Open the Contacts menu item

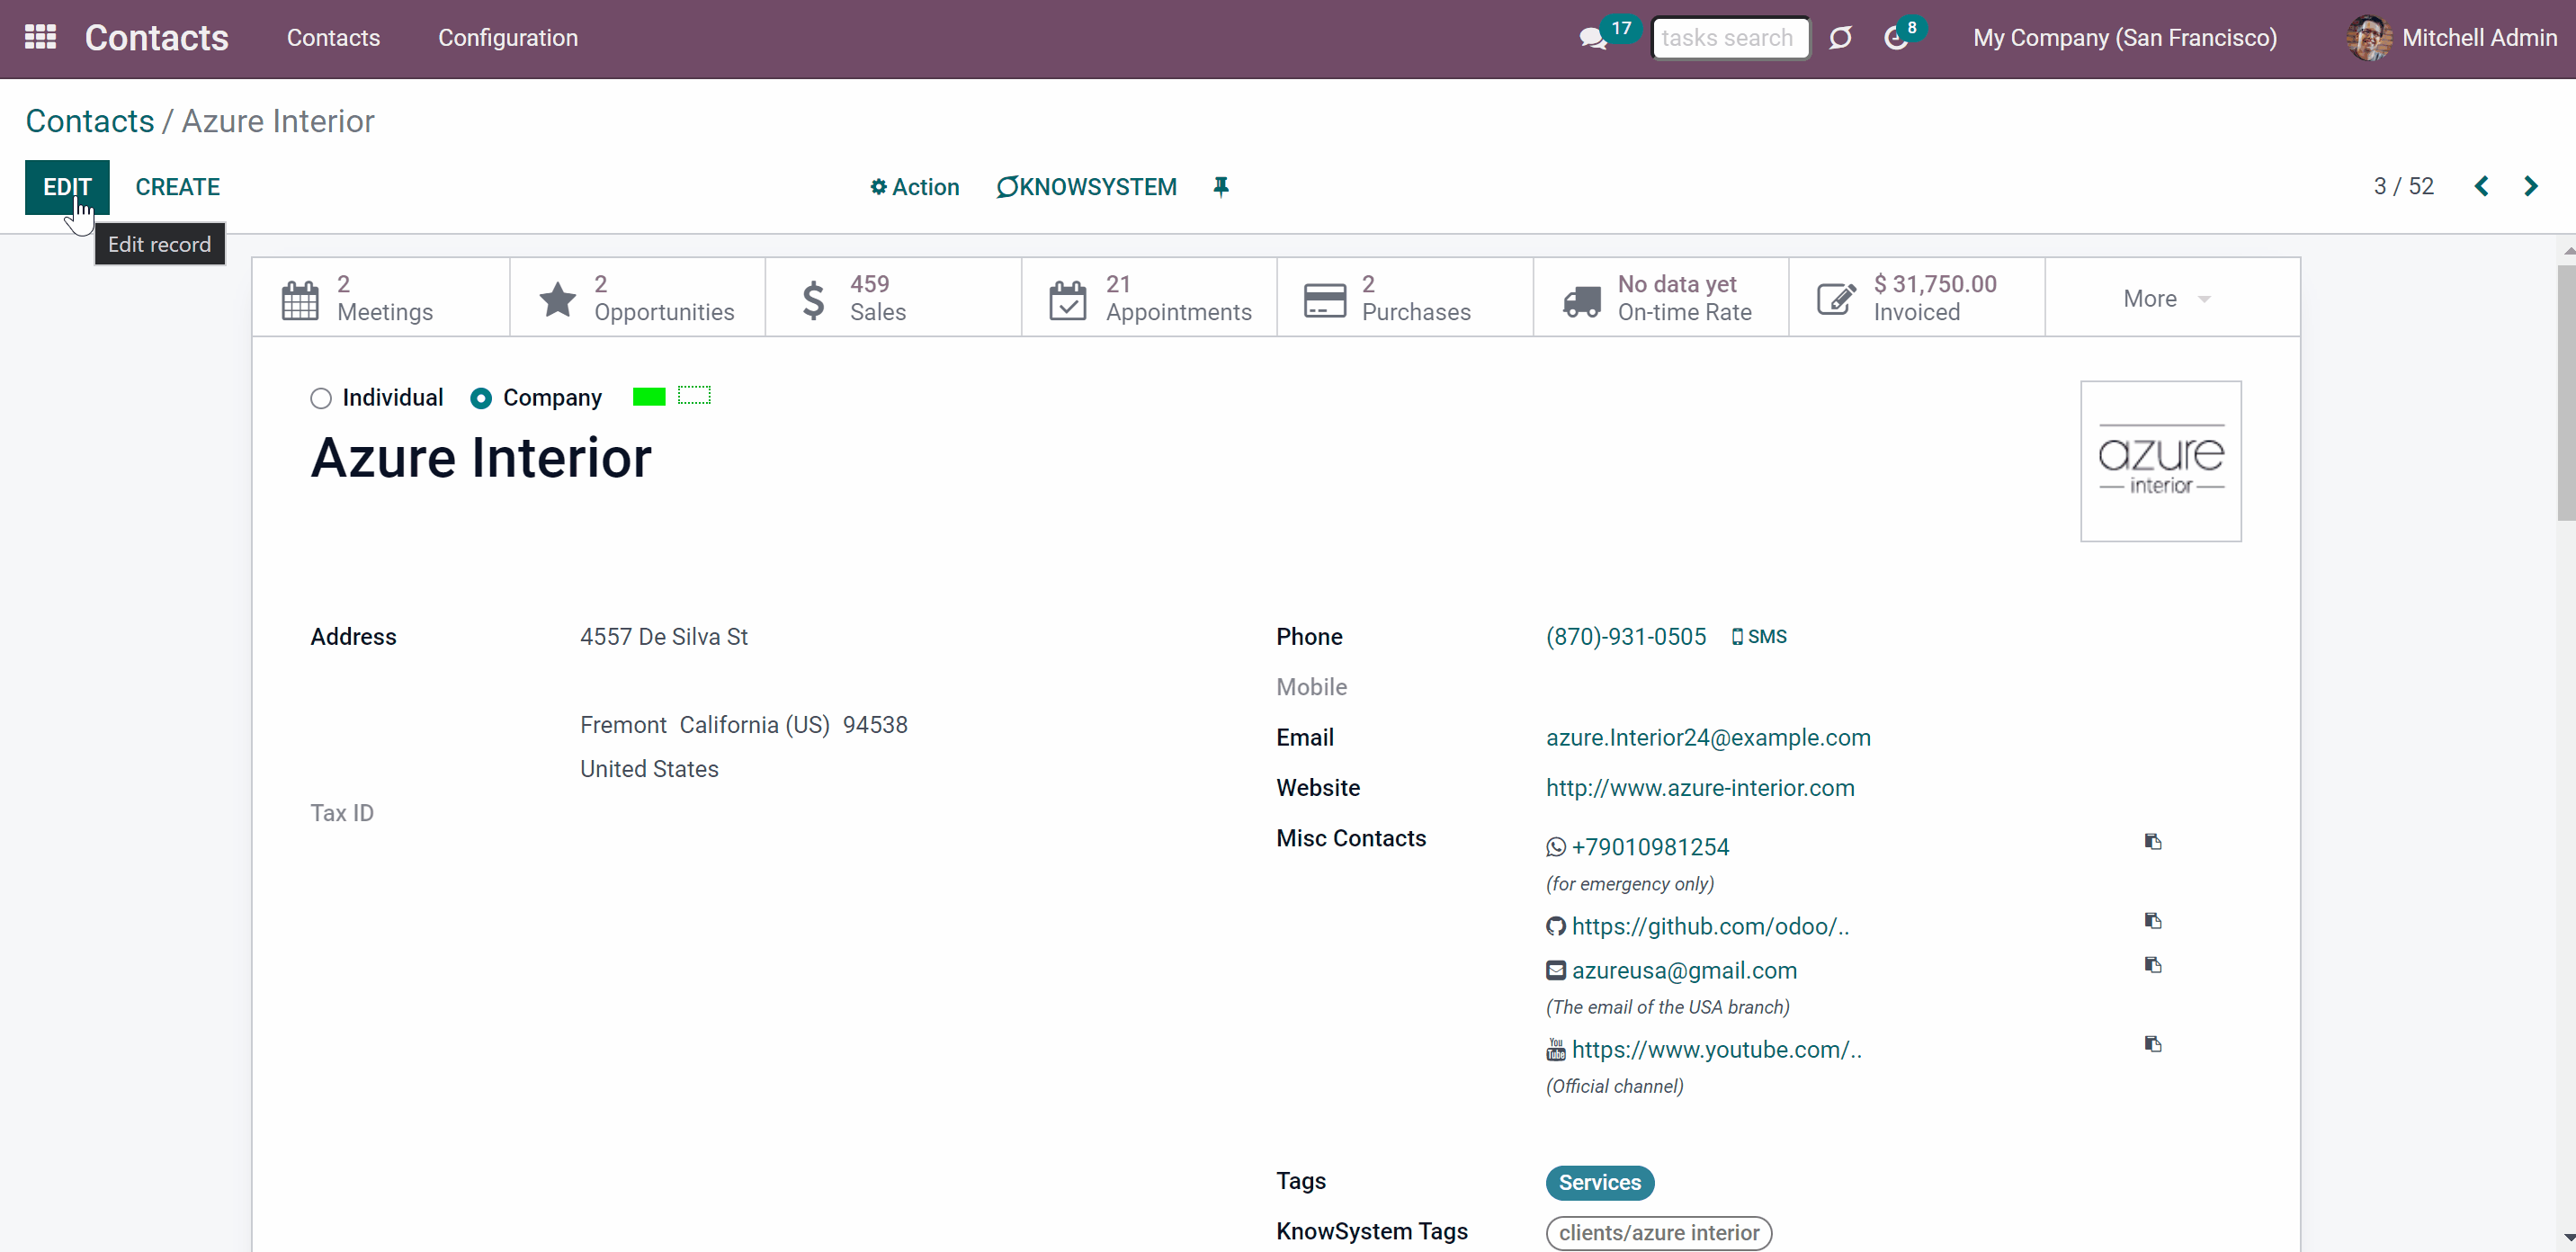click(x=333, y=38)
